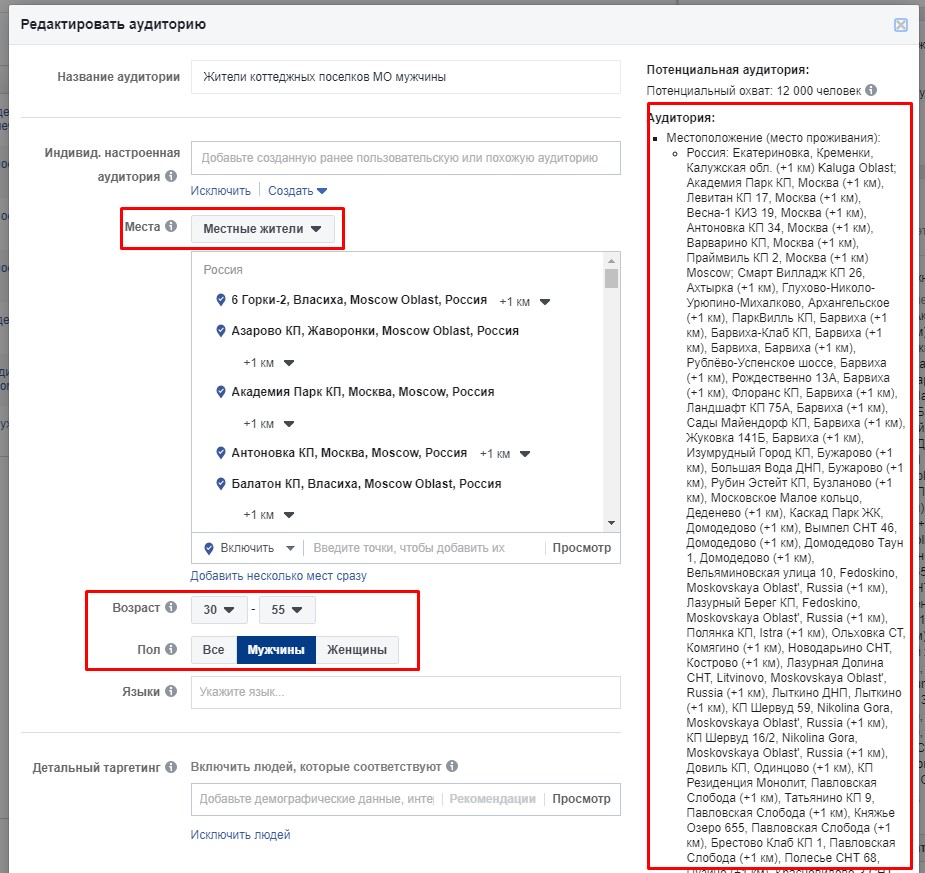
Task: Click the locations list scrollbar thumb
Action: tap(611, 277)
